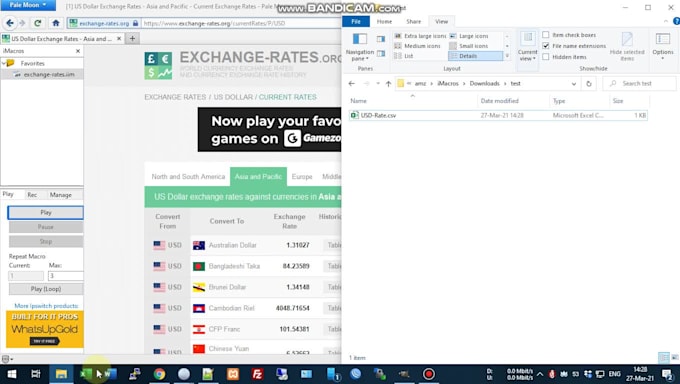Sort files by Name column header
This screenshot has width=680, height=384.
coord(358,101)
